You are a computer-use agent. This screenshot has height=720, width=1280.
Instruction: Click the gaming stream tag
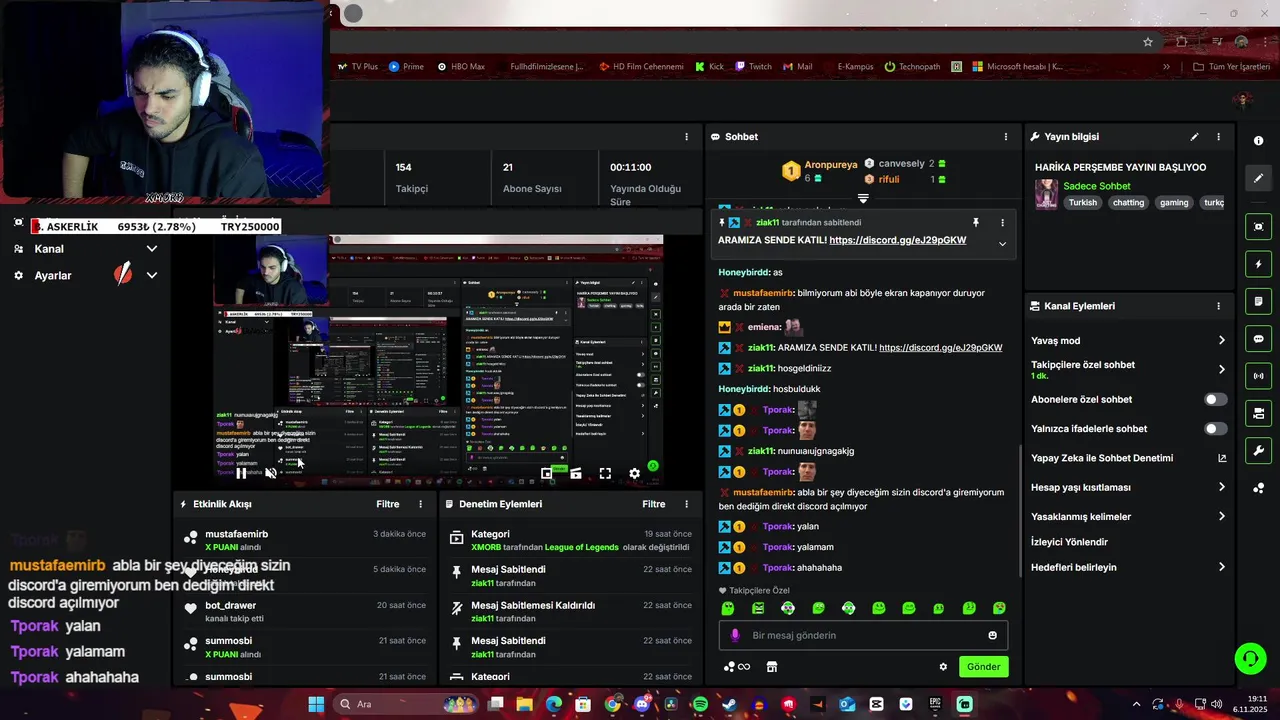point(1174,203)
